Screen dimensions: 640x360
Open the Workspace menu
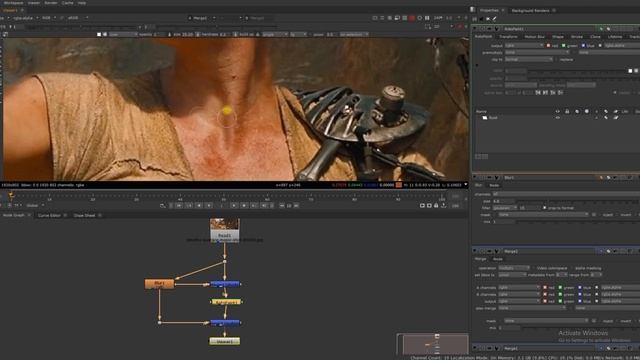[13, 2]
